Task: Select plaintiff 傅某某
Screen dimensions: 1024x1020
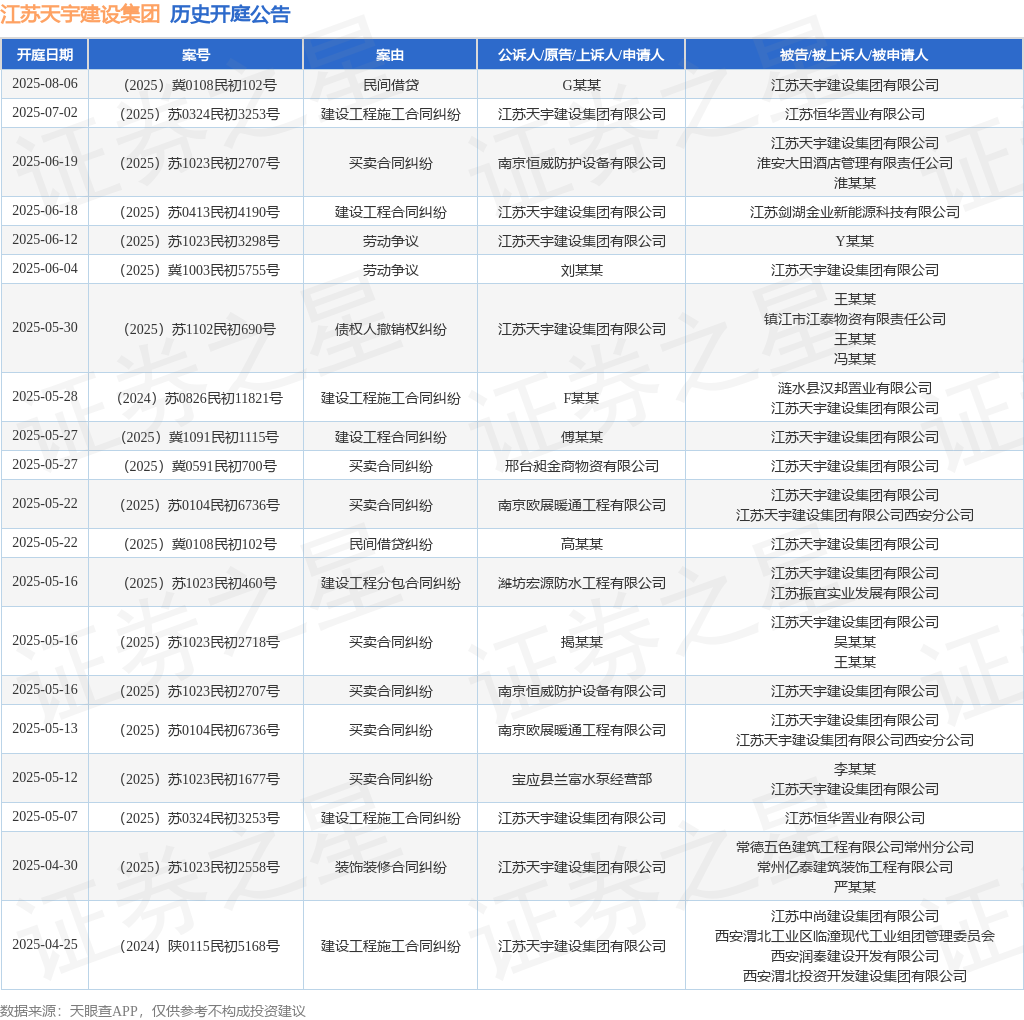Action: click(x=581, y=437)
